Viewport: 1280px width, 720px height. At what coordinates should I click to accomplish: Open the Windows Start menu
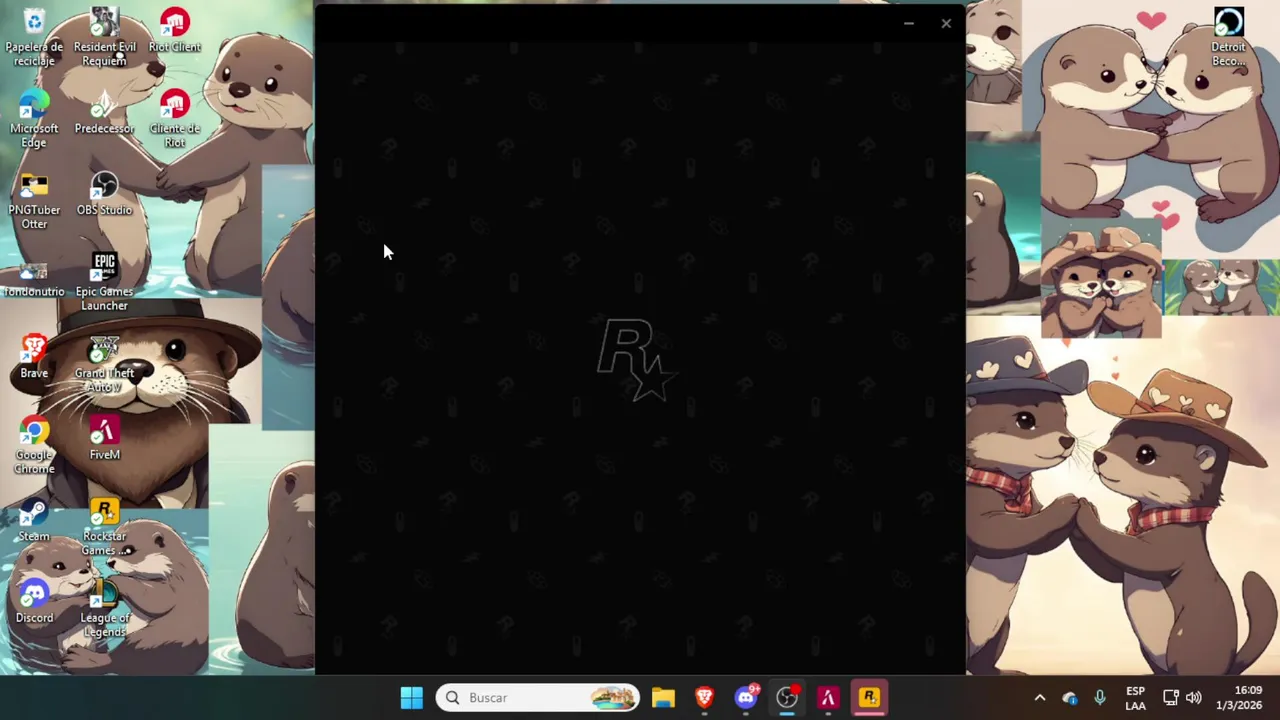point(411,697)
